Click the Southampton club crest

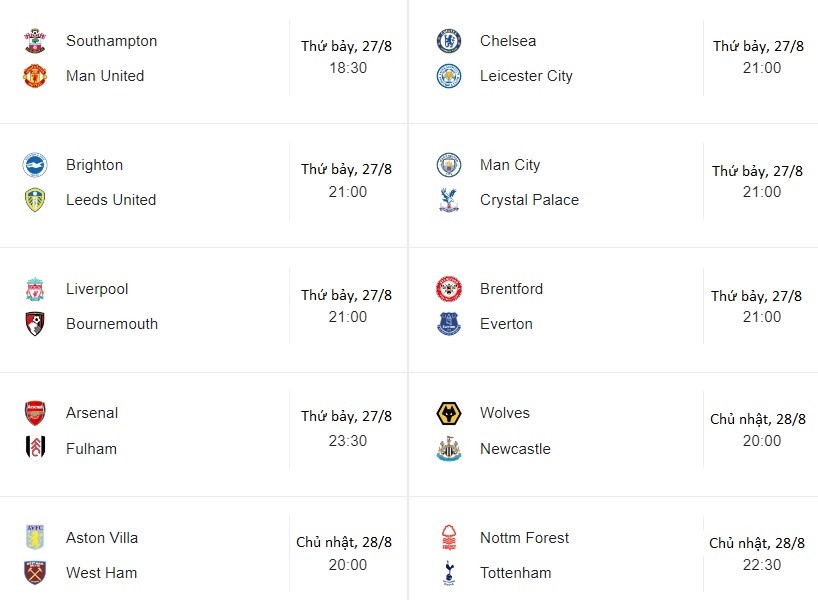click(x=35, y=41)
